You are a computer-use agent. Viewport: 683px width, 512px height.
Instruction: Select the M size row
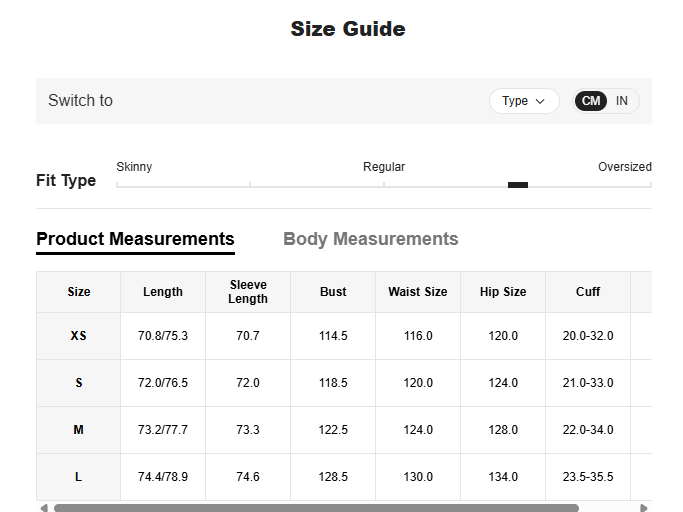(x=78, y=430)
